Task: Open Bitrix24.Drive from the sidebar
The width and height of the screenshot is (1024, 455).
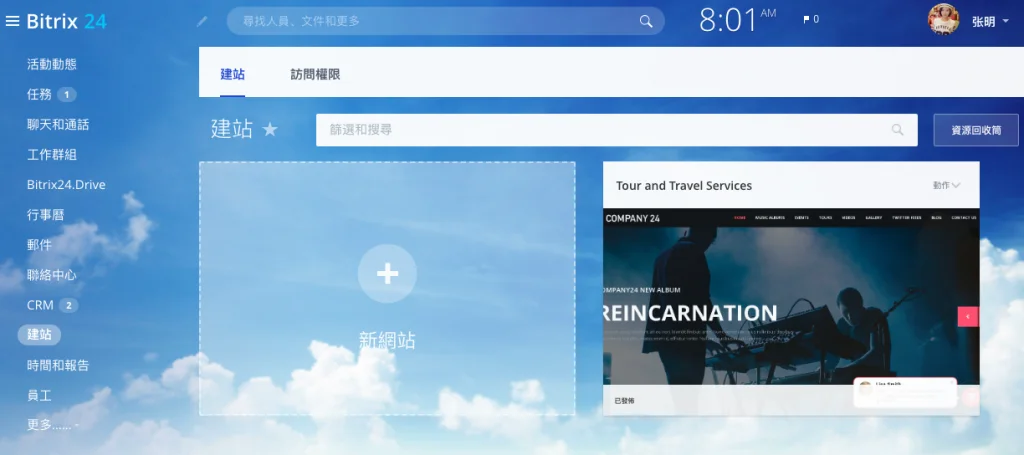Action: [66, 185]
